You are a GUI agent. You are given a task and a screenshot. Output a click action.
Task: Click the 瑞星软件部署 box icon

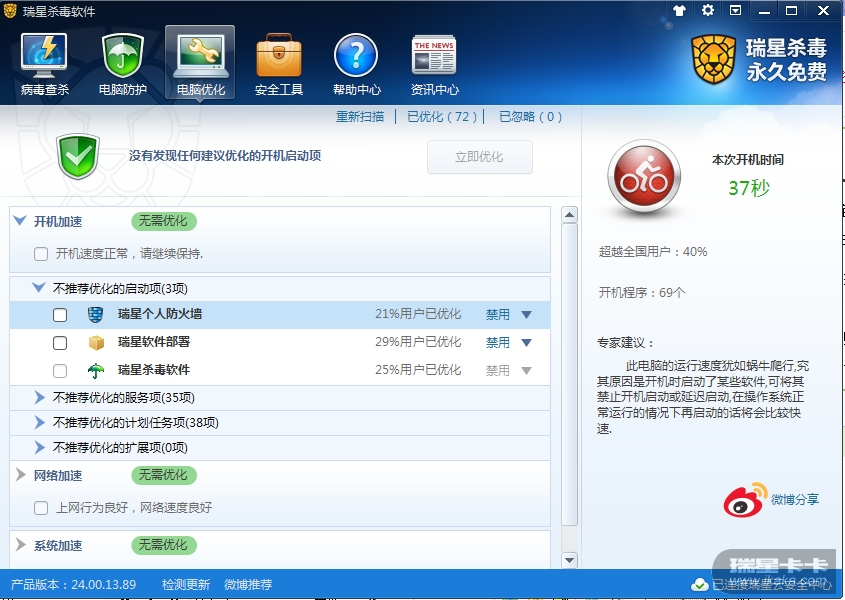96,342
